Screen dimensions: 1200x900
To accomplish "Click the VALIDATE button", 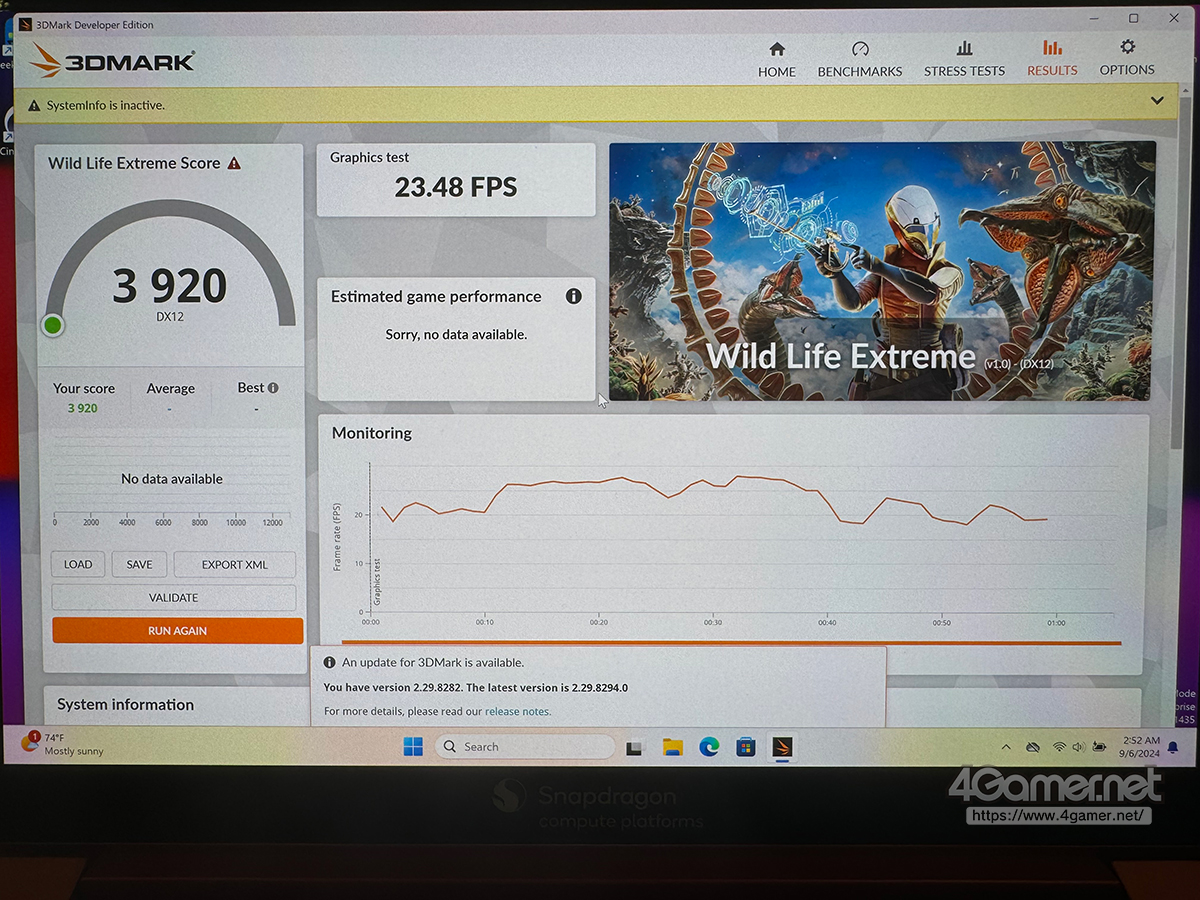I will click(174, 597).
